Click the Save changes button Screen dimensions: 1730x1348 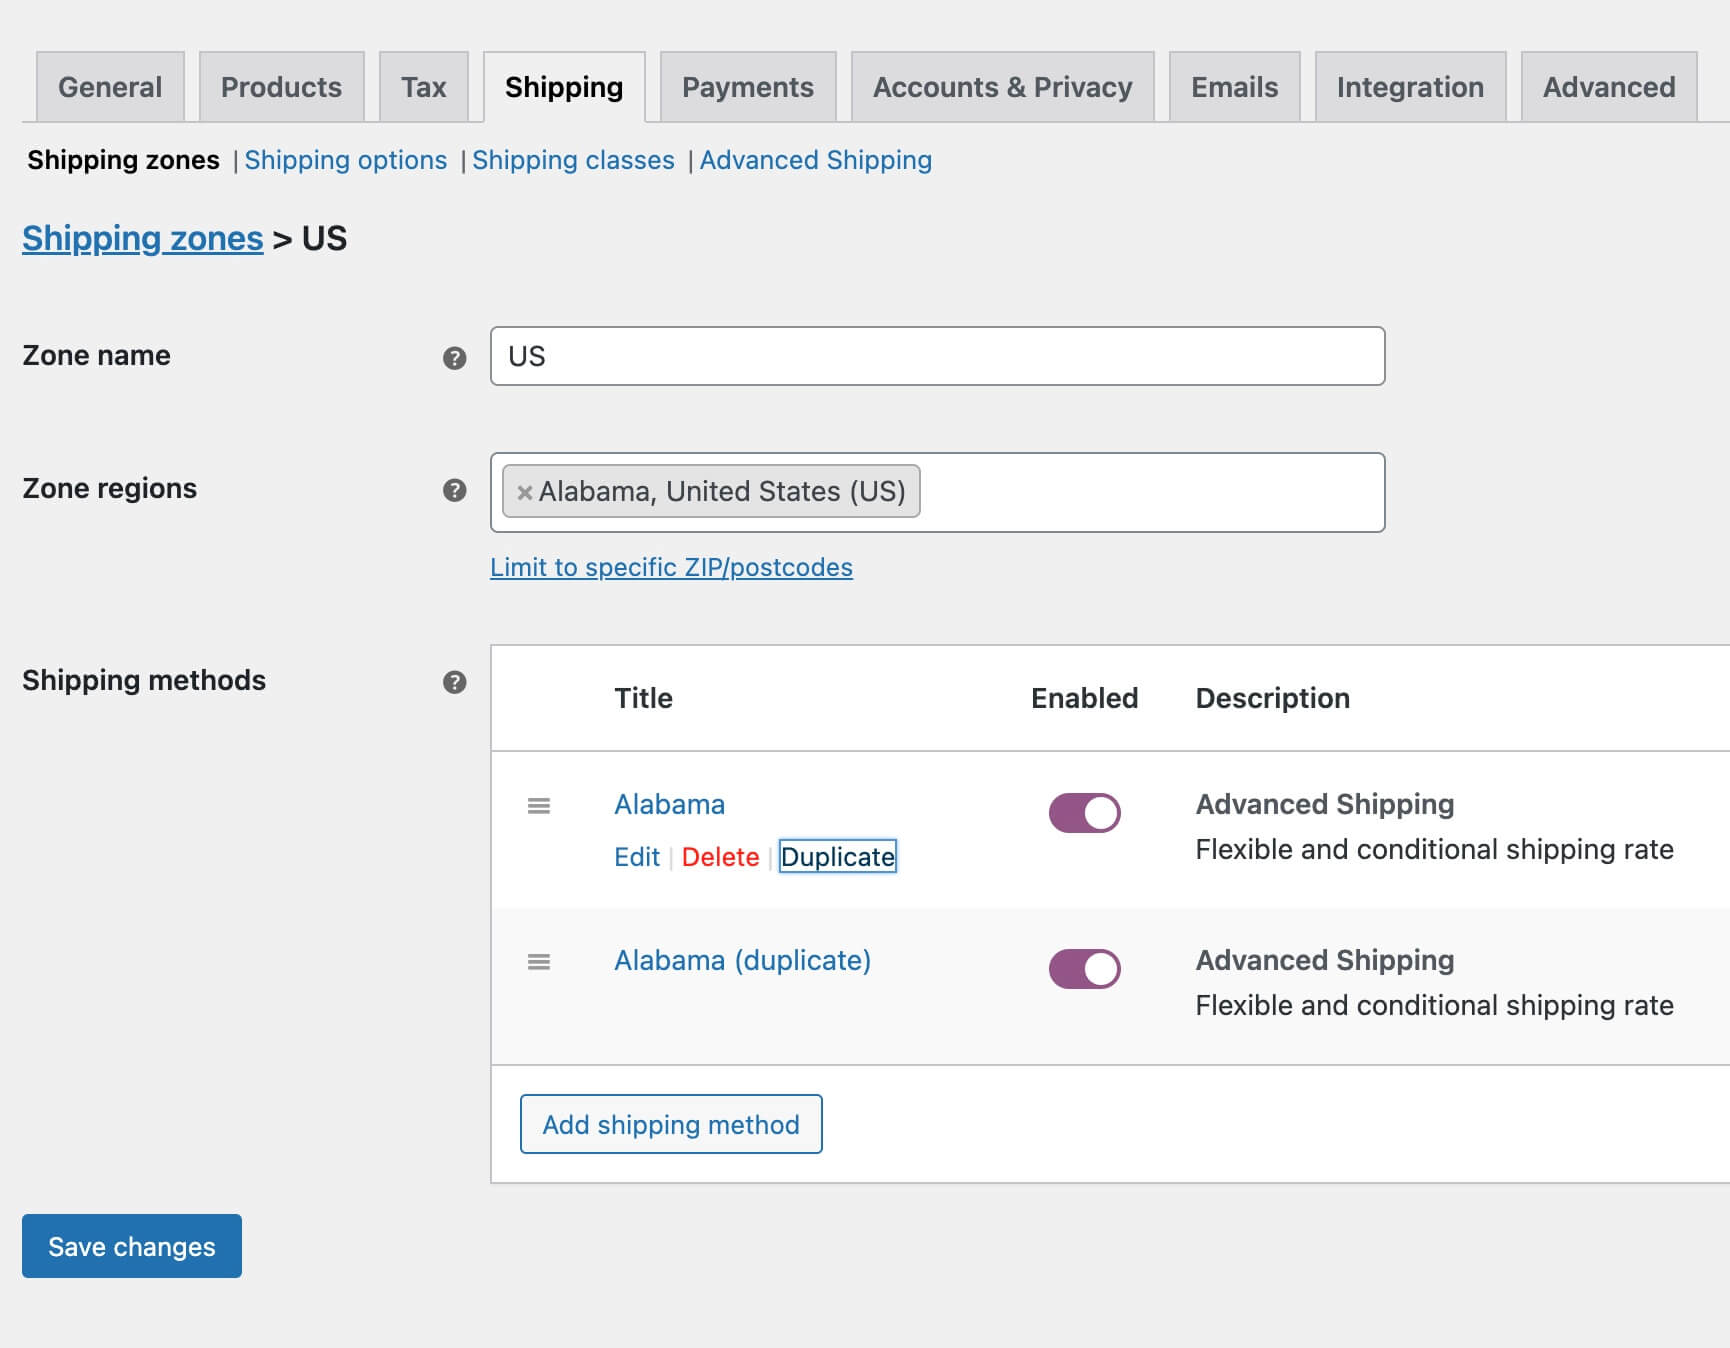pyautogui.click(x=132, y=1246)
